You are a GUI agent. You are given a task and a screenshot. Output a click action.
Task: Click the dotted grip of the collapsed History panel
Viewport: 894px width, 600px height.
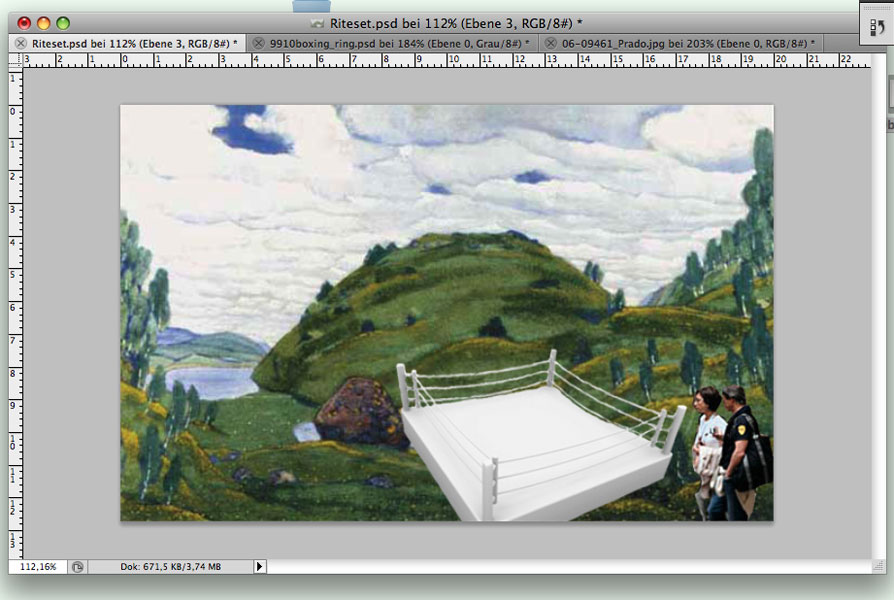click(x=876, y=8)
